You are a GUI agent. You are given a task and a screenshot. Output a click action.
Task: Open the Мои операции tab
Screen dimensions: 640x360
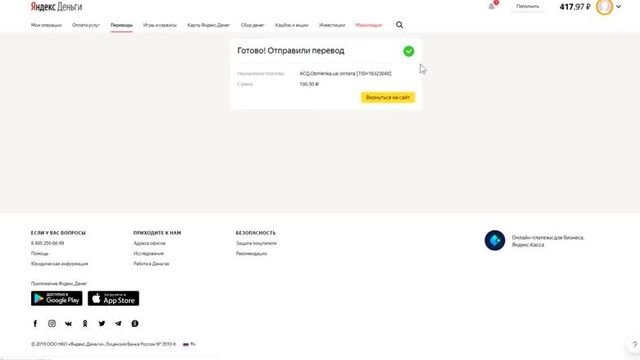click(46, 25)
